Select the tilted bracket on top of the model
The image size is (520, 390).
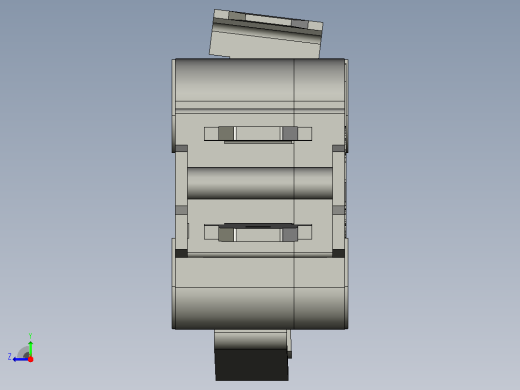[x=266, y=34]
